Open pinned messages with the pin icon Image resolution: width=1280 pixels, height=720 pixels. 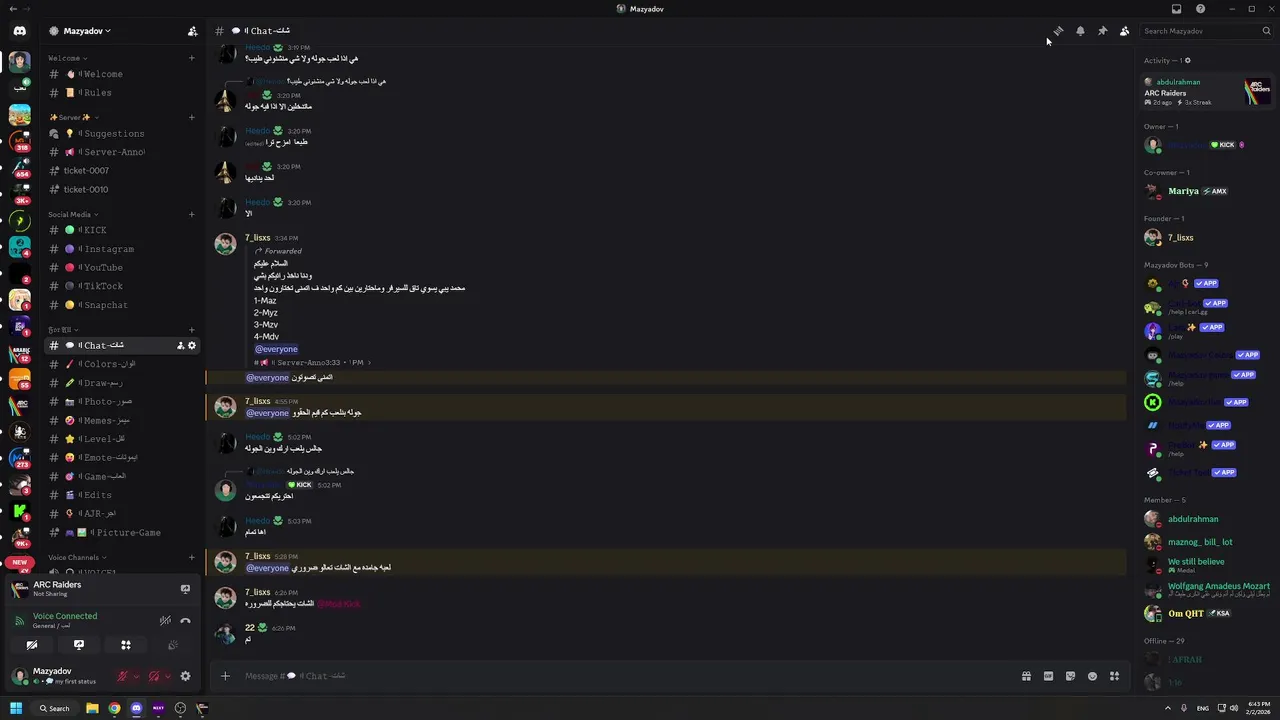(x=1102, y=31)
